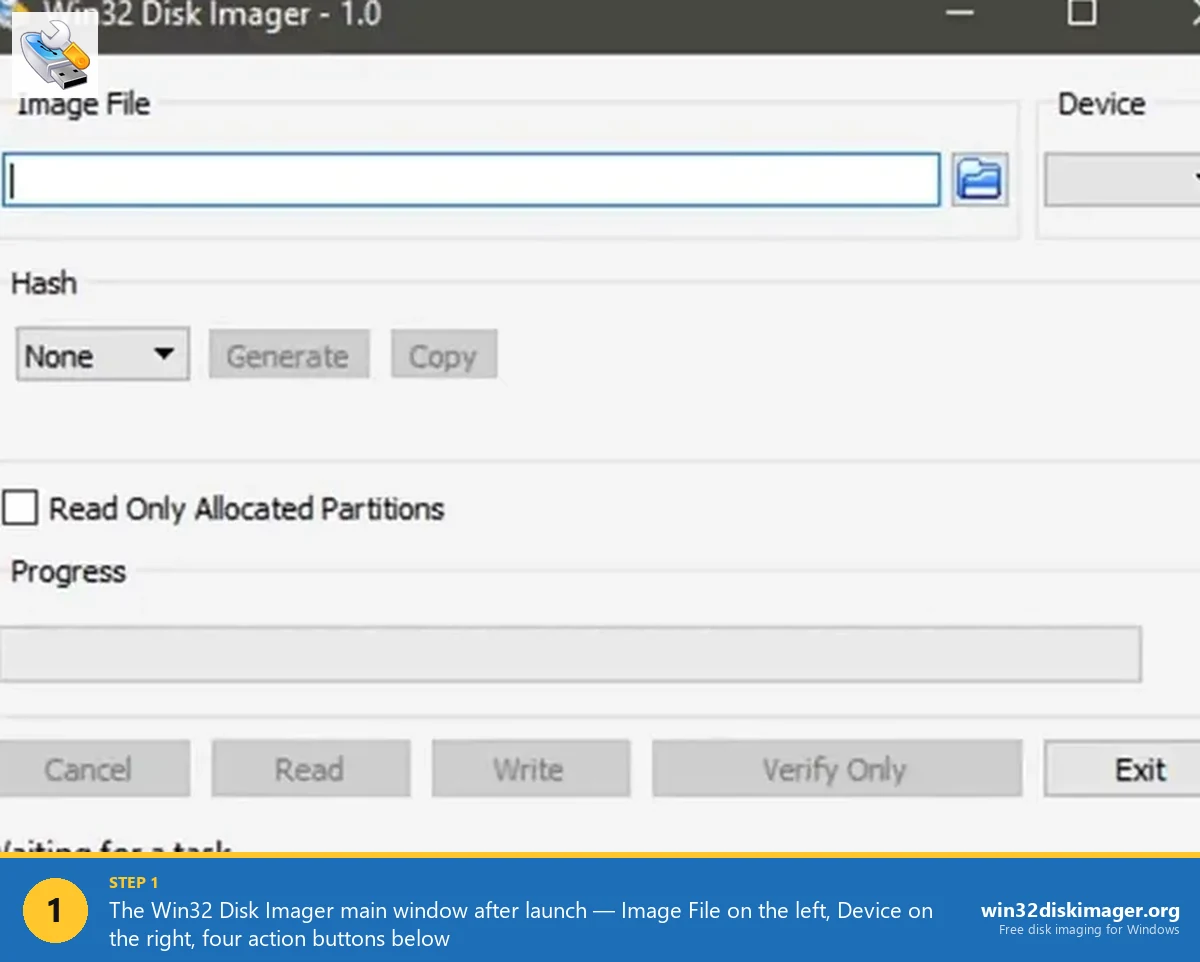Click the Progress bar
1200x962 pixels.
coord(572,653)
